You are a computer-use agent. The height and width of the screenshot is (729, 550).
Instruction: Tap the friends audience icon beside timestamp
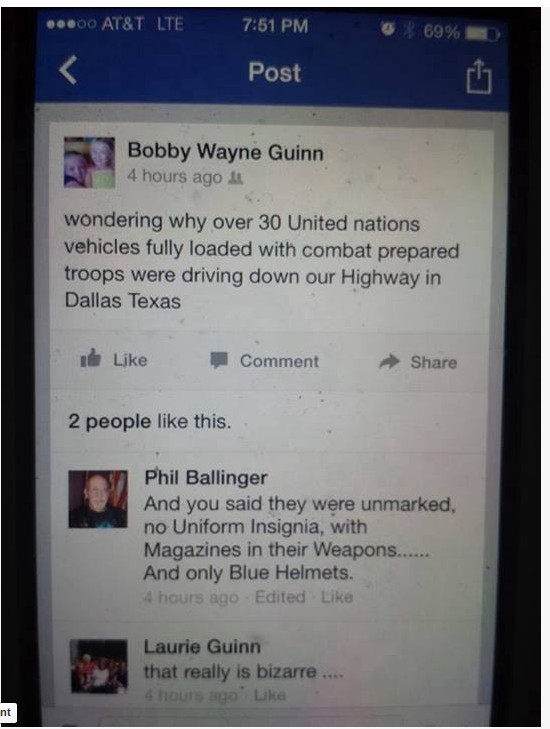[x=236, y=178]
